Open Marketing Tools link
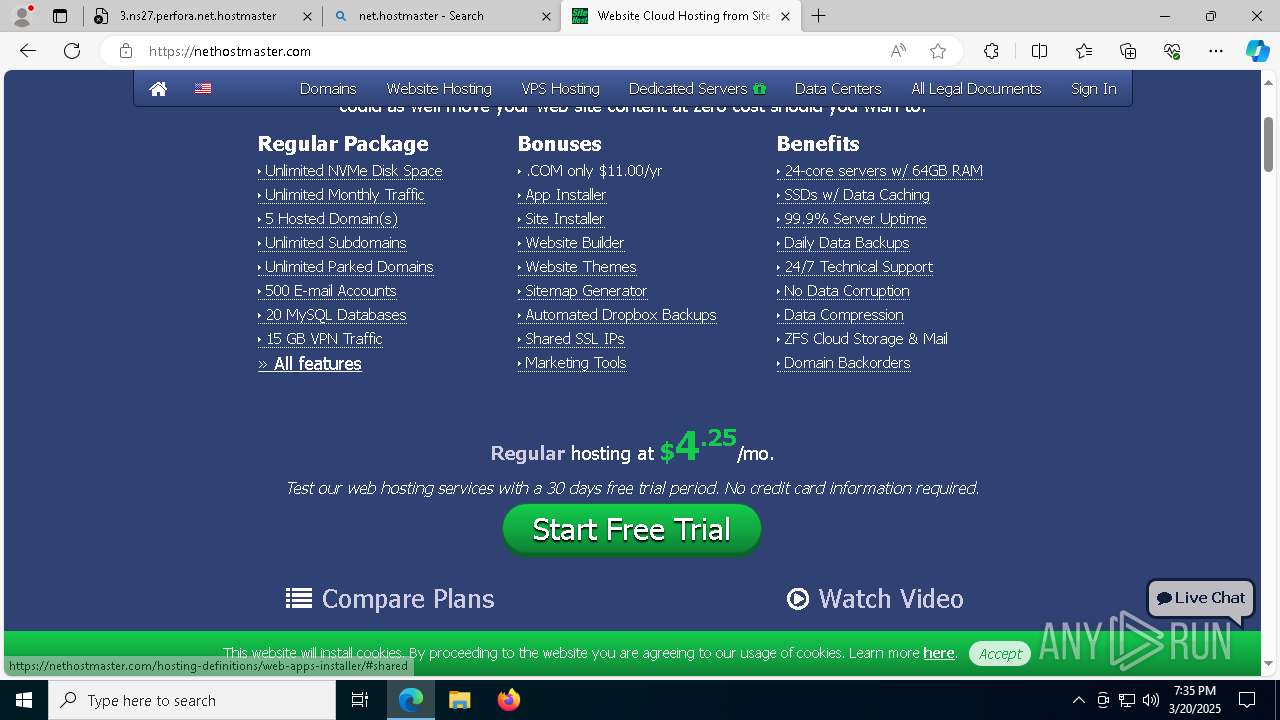The height and width of the screenshot is (720, 1280). click(576, 363)
